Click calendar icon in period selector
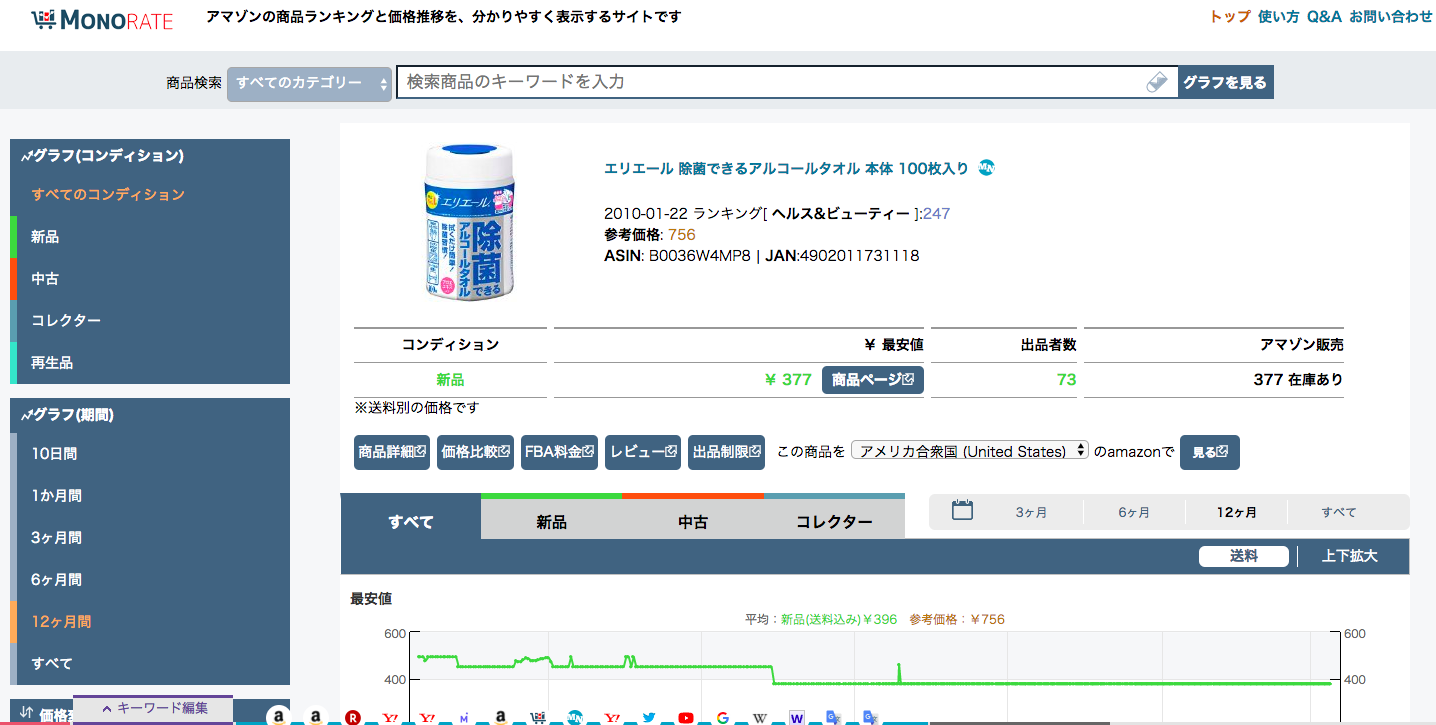This screenshot has width=1436, height=725. pyautogui.click(x=962, y=511)
